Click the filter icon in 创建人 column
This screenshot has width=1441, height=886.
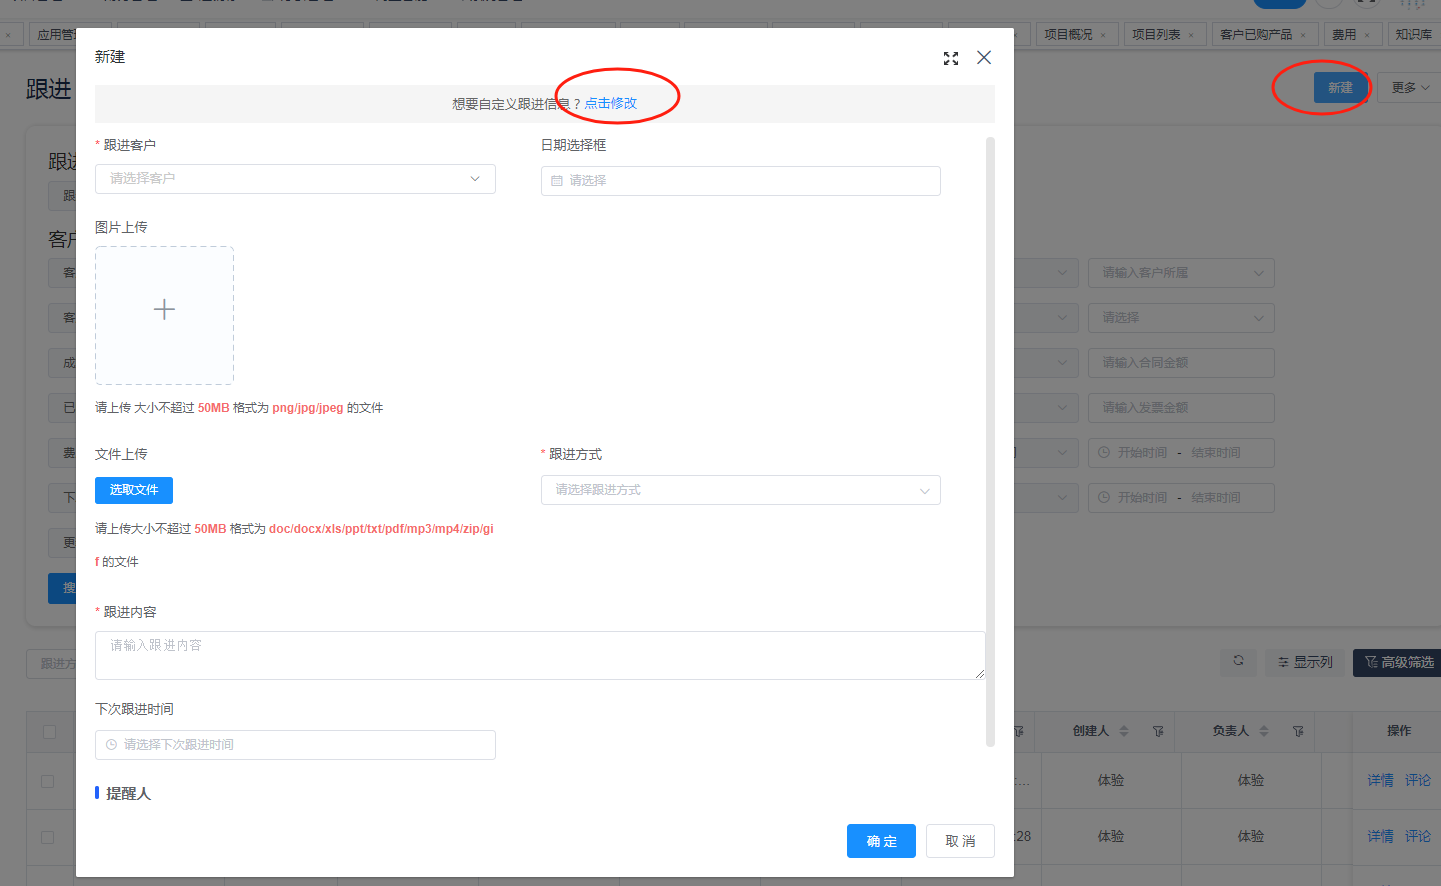(x=1158, y=731)
